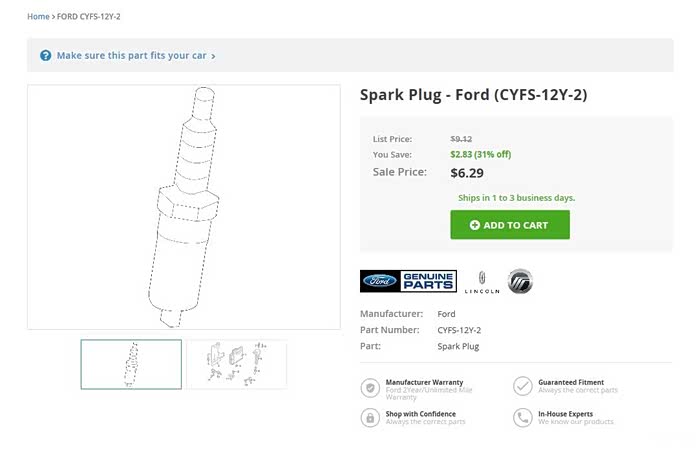Click the Lincoln brand logo
The image size is (700, 450).
(482, 282)
